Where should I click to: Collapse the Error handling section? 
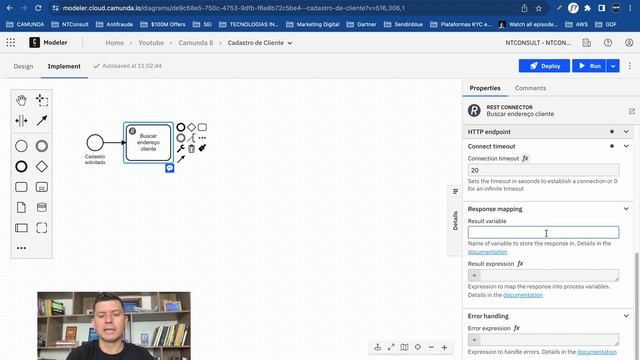click(626, 316)
